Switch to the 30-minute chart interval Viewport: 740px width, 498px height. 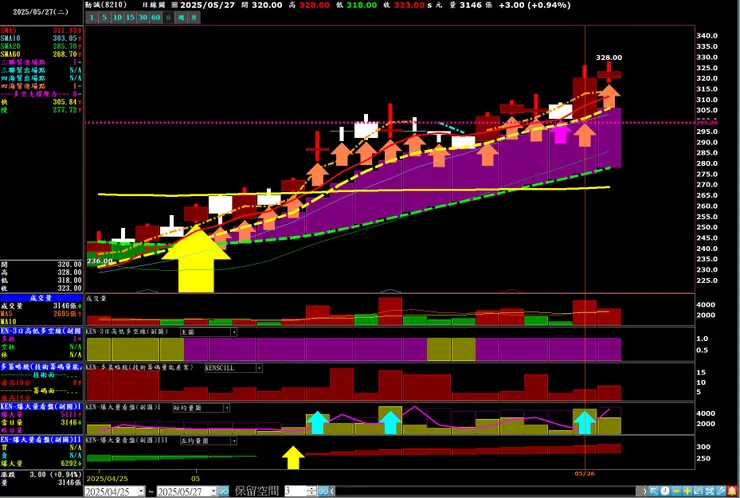(x=143, y=17)
